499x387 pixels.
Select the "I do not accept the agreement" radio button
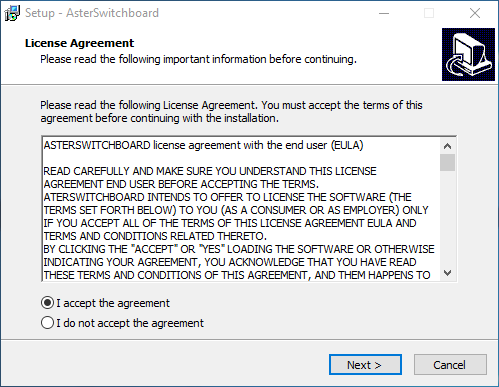[x=47, y=323]
